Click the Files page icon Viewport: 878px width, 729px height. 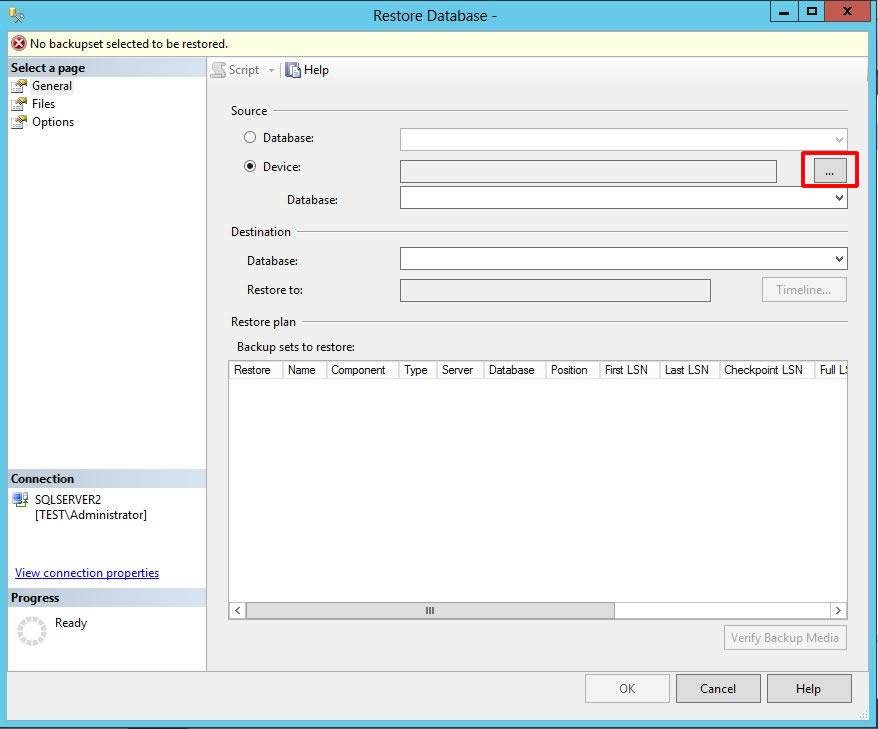click(x=18, y=104)
